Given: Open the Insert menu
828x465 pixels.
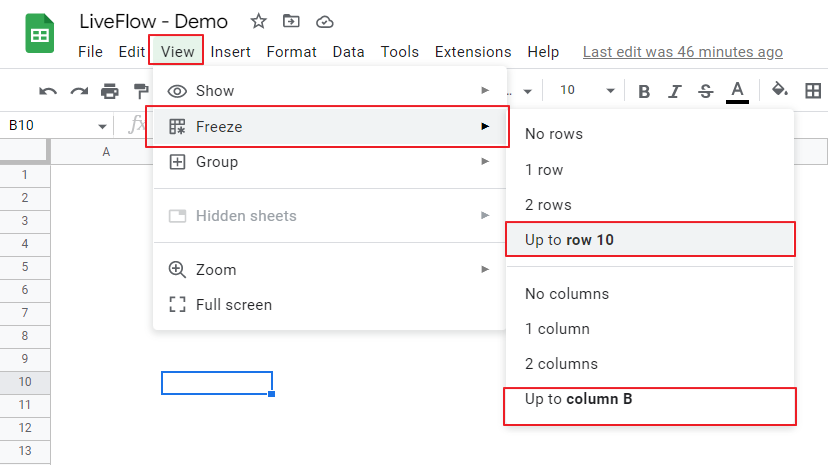Looking at the screenshot, I should pos(230,52).
